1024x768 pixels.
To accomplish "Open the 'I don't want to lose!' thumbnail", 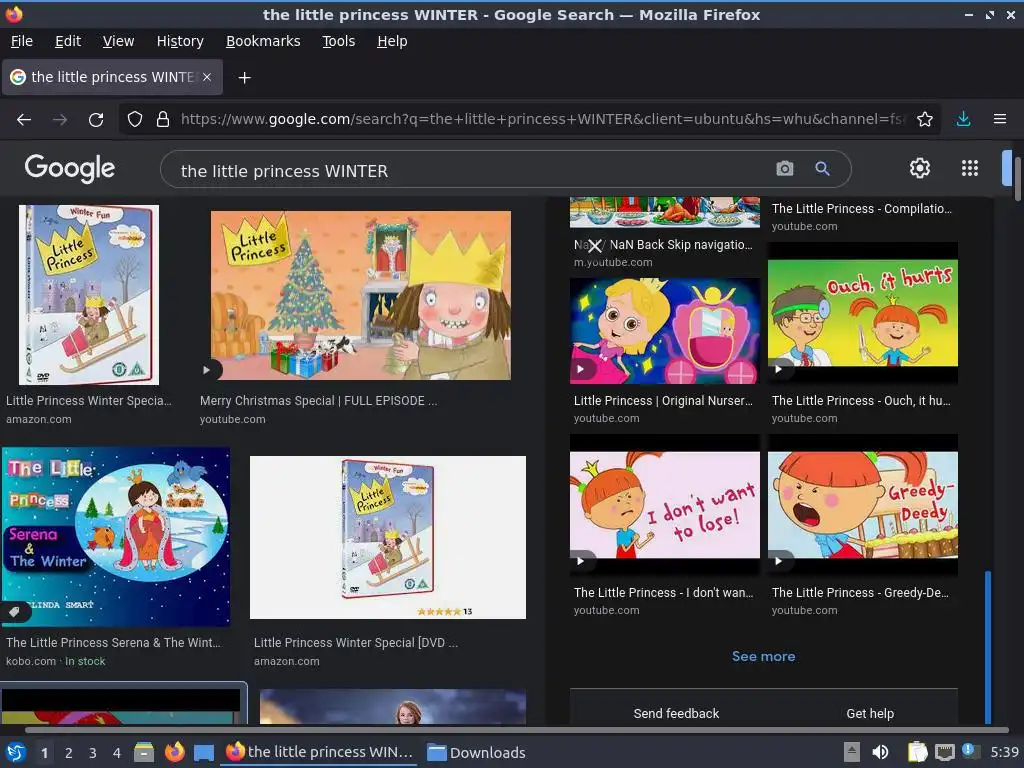I will (665, 505).
